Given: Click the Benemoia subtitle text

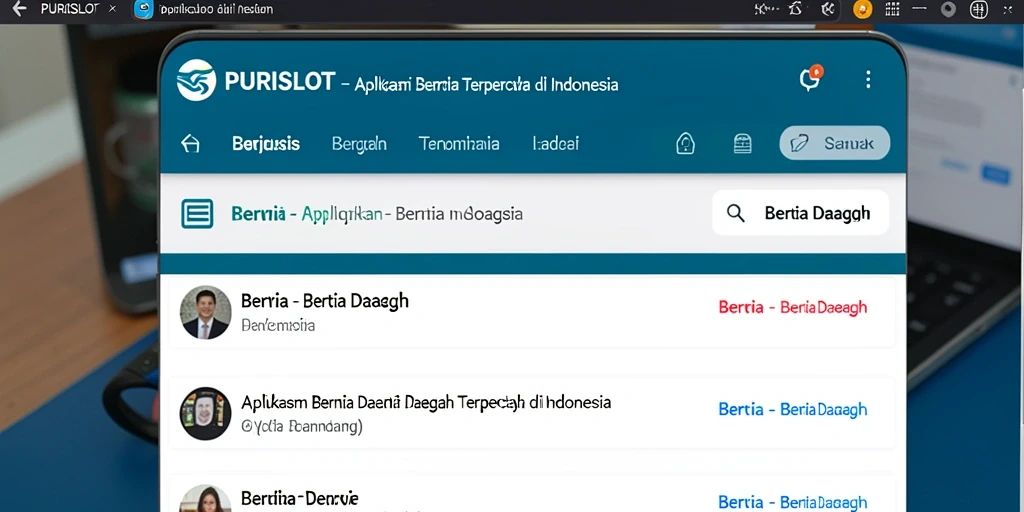Looking at the screenshot, I should 278,325.
